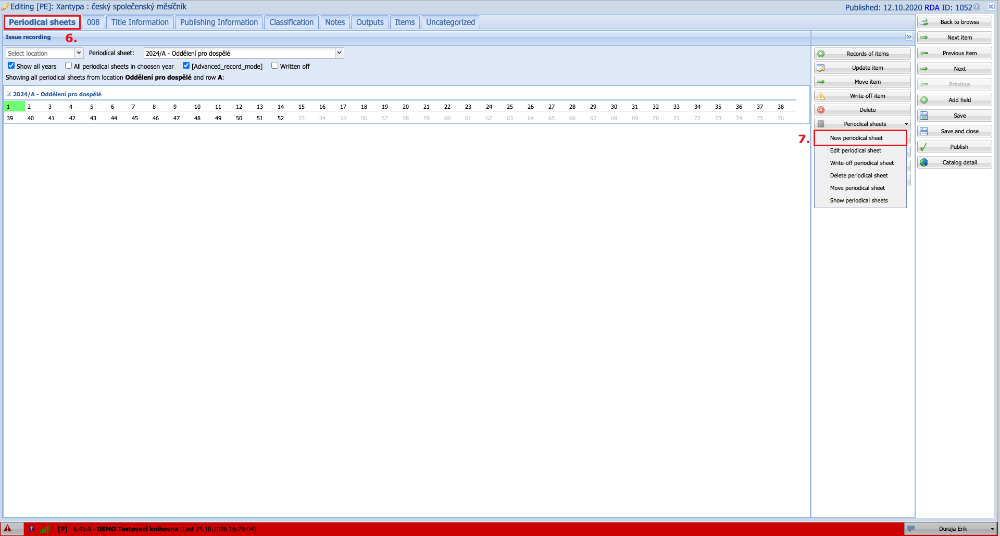Go to Previous item via arrow icon
Image resolution: width=1000 pixels, height=536 pixels.
pyautogui.click(x=924, y=53)
